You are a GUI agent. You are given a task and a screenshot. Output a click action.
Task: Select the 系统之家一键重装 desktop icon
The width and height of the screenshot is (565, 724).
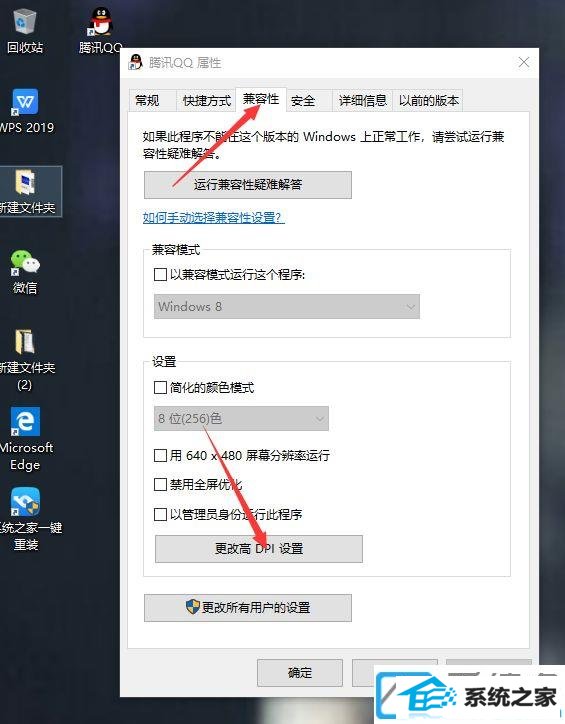tap(25, 501)
